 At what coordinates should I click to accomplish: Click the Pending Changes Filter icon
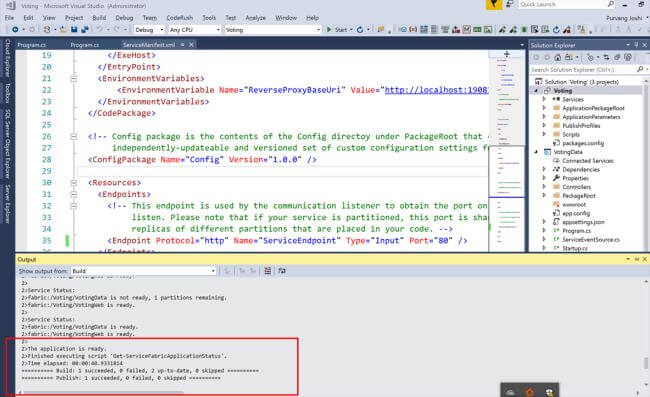pyautogui.click(x=590, y=57)
